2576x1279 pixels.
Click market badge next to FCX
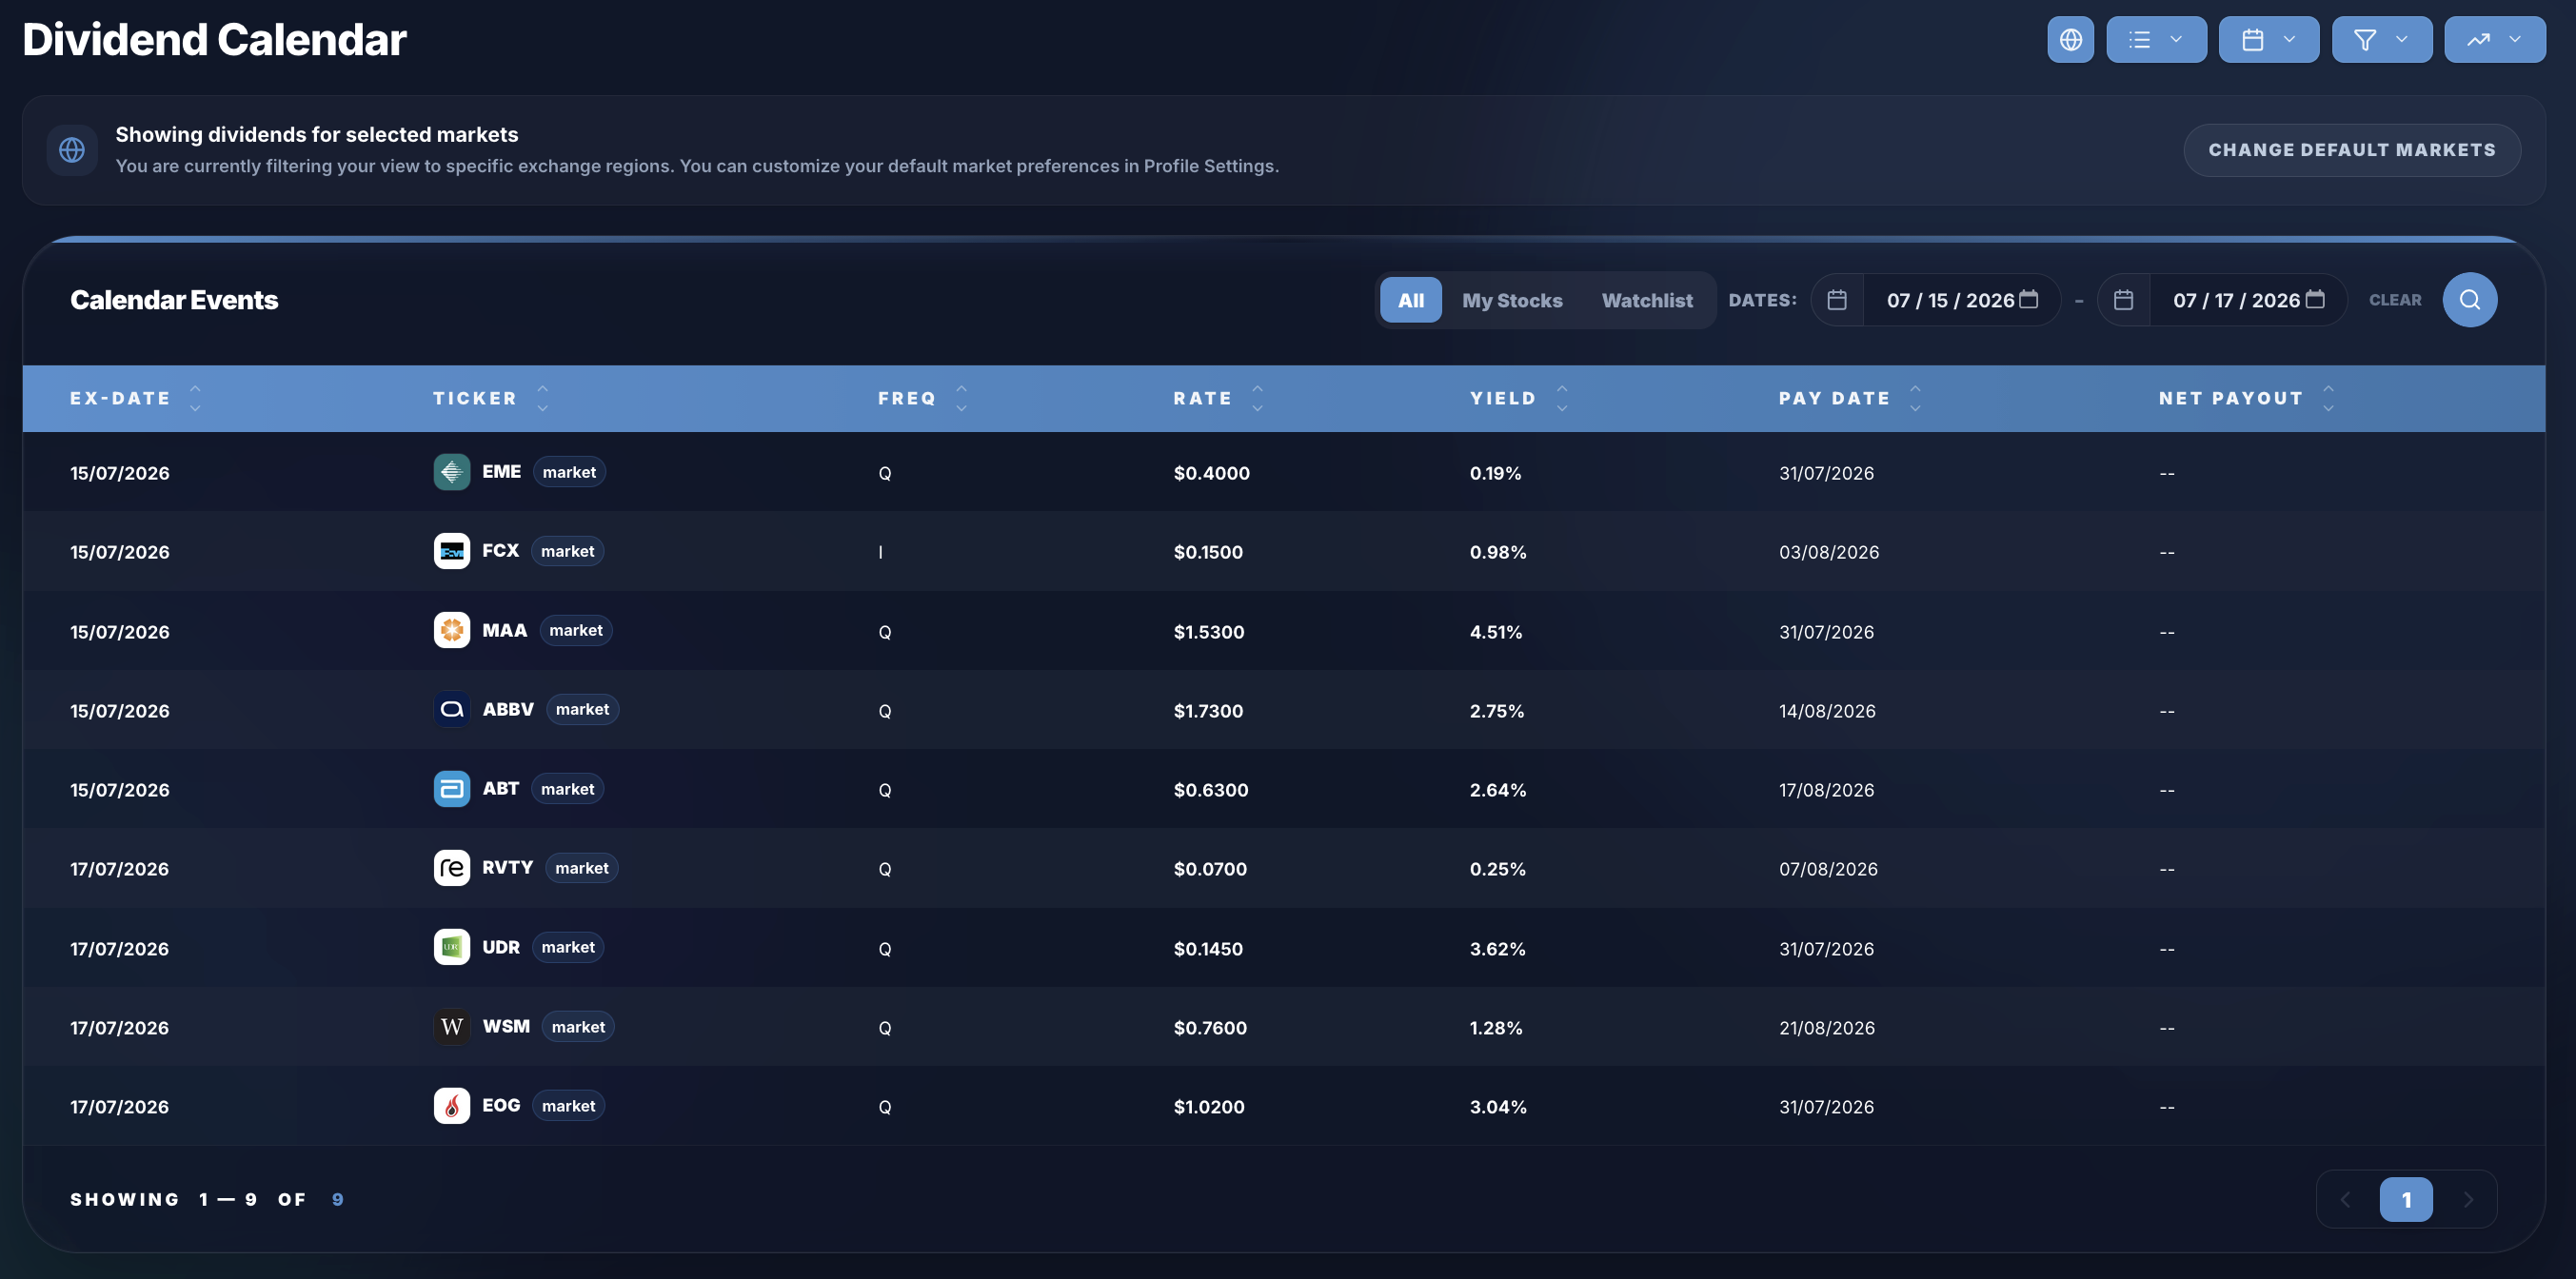tap(567, 551)
